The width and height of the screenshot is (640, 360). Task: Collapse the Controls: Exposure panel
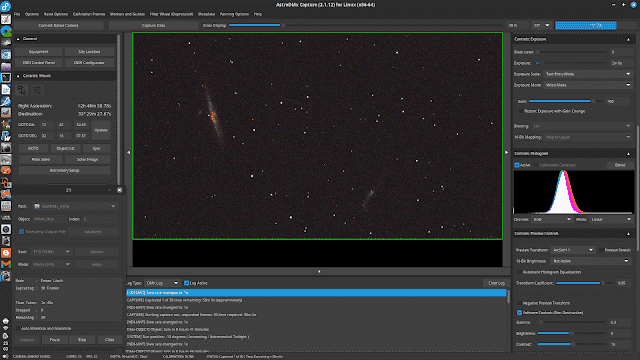628,39
